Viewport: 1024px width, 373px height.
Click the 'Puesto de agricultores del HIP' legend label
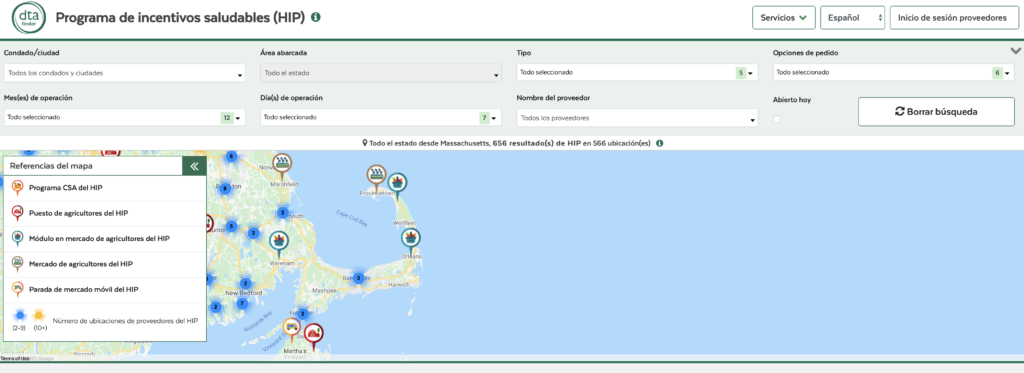(x=78, y=214)
